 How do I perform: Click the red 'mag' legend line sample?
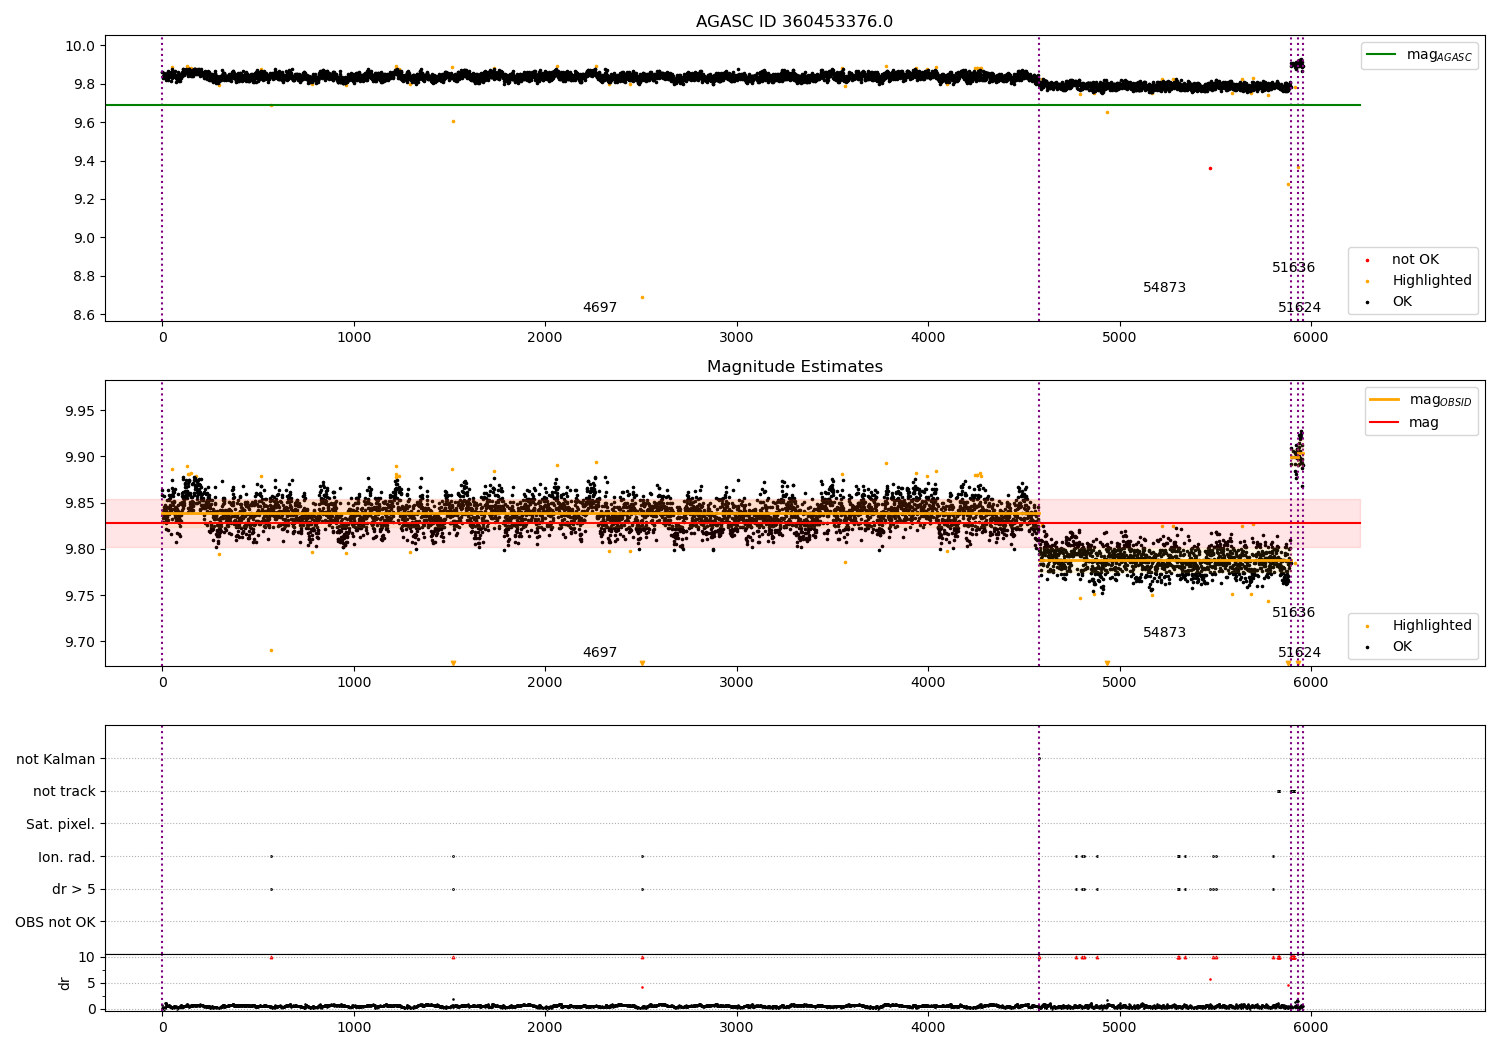(1385, 422)
